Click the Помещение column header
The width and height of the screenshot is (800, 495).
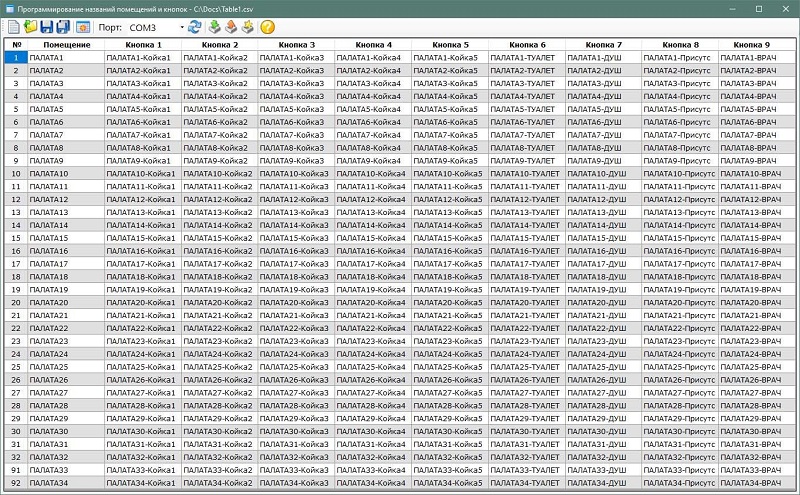coord(66,45)
